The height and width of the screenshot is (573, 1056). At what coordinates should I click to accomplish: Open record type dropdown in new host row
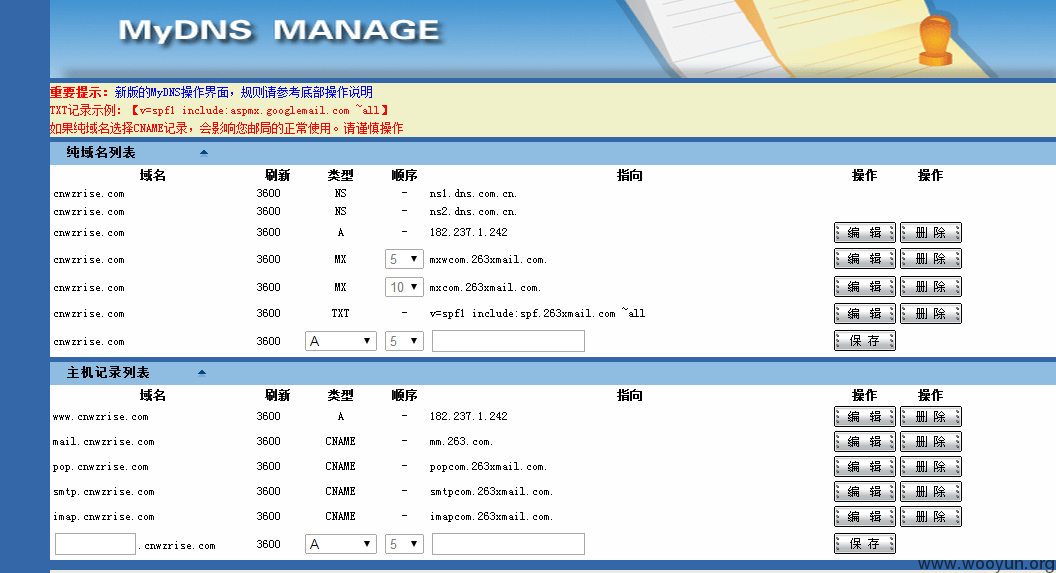point(341,544)
